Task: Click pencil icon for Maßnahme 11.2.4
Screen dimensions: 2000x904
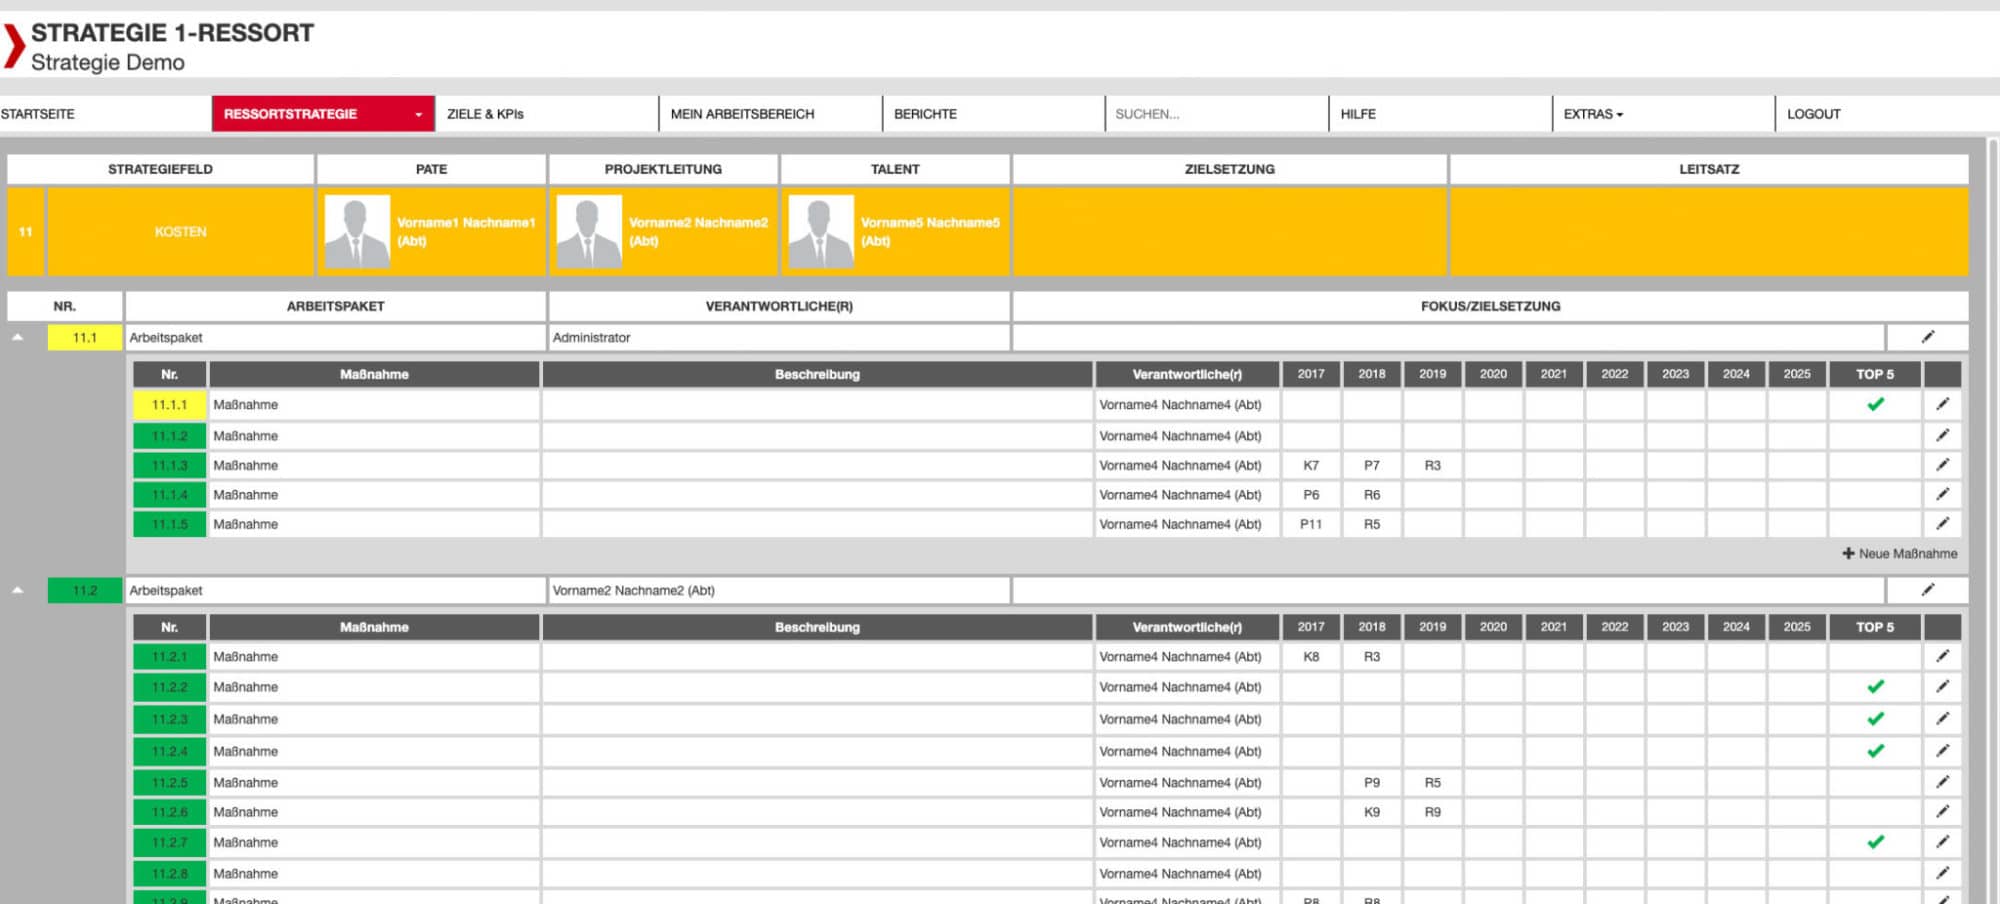Action: click(1942, 751)
